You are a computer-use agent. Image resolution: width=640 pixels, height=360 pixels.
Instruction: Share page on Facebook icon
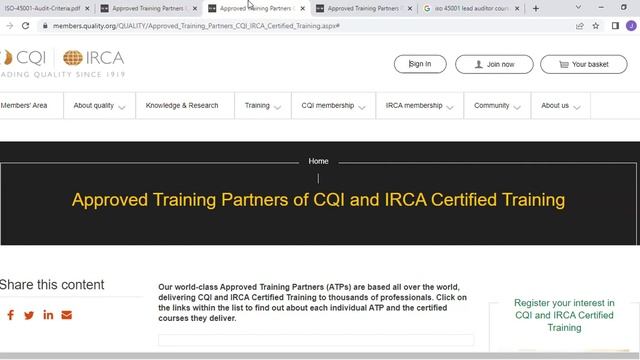click(11, 315)
